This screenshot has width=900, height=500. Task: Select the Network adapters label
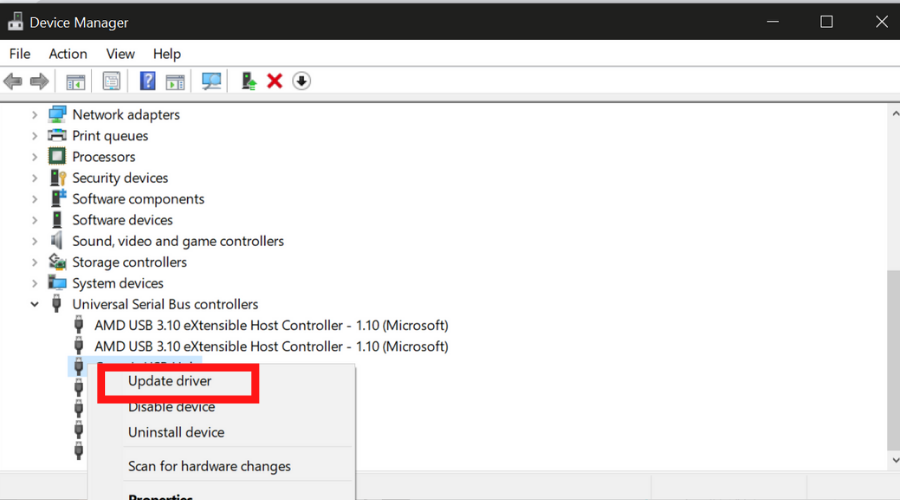pos(126,114)
